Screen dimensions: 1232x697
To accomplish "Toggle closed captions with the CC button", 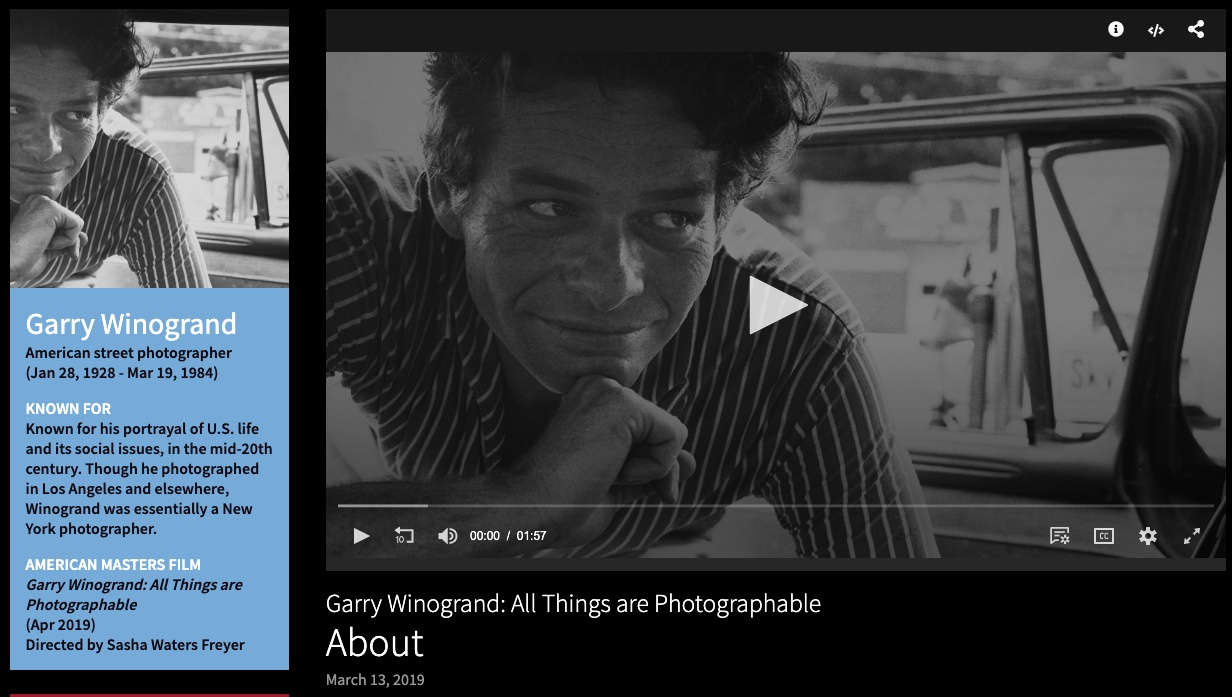I will [1103, 537].
